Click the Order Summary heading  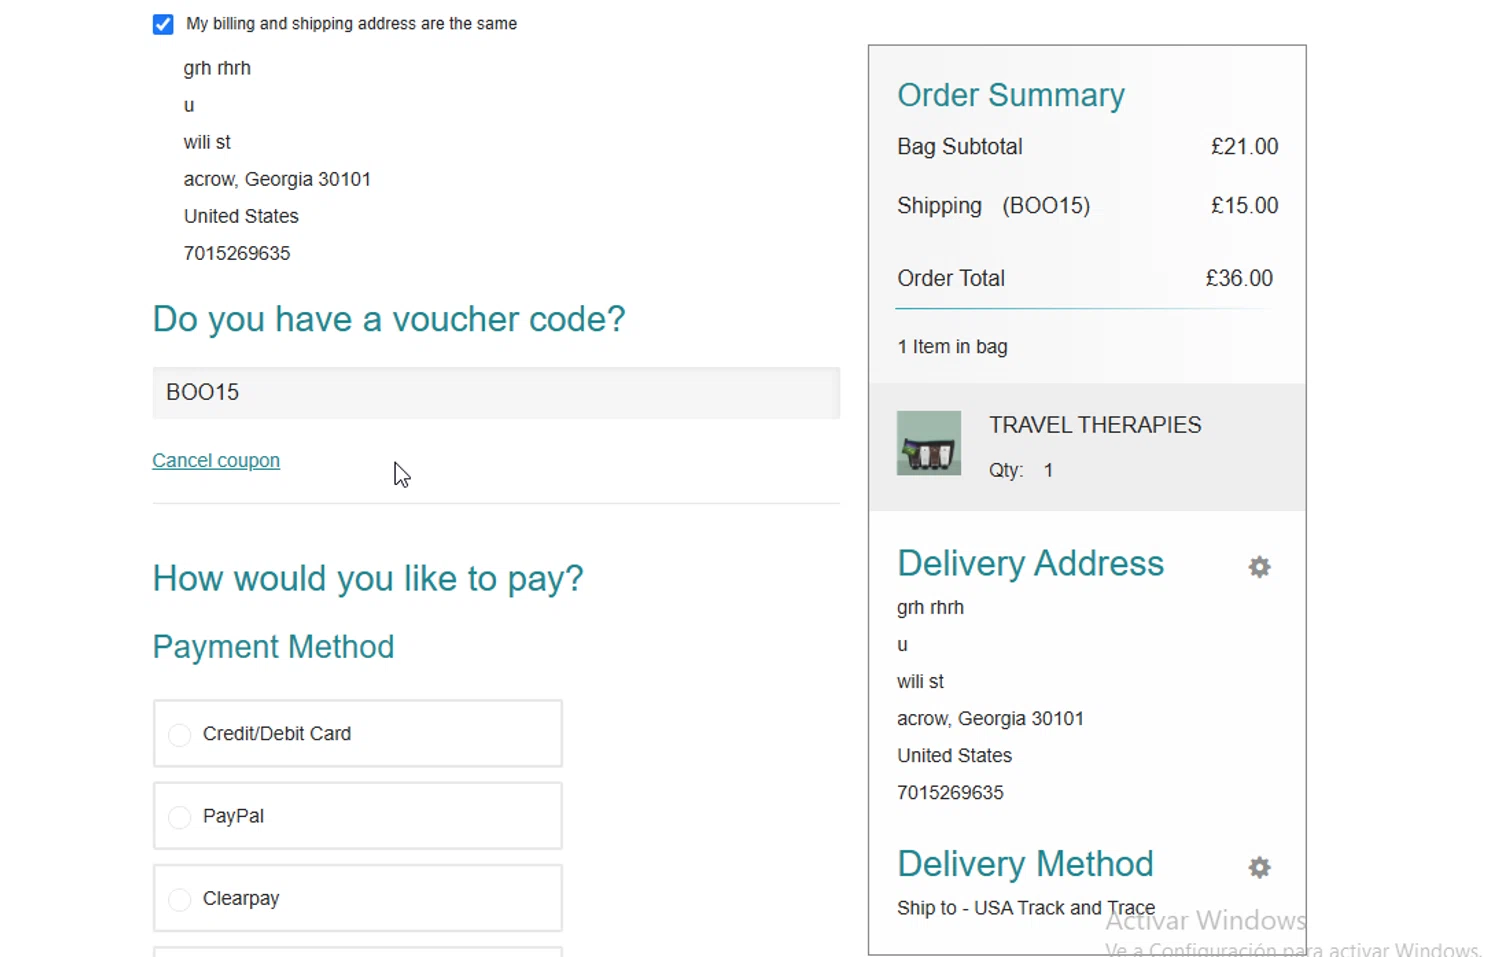tap(1010, 95)
